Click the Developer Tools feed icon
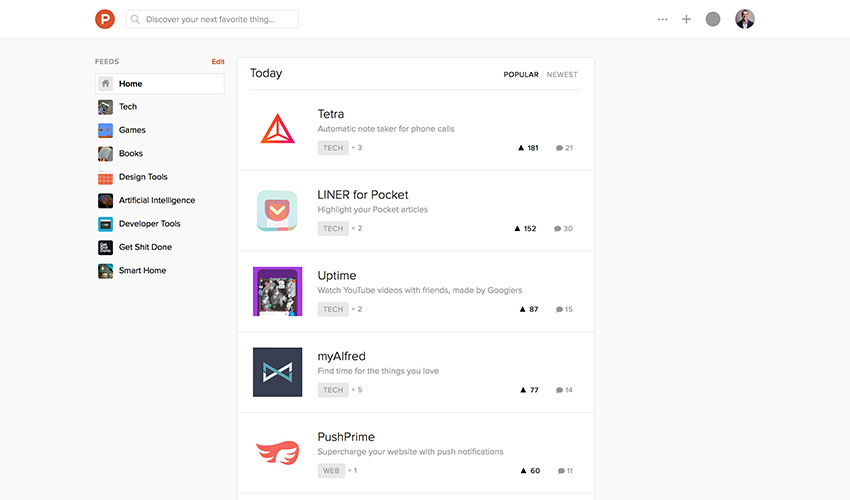The height and width of the screenshot is (500, 850). tap(105, 224)
